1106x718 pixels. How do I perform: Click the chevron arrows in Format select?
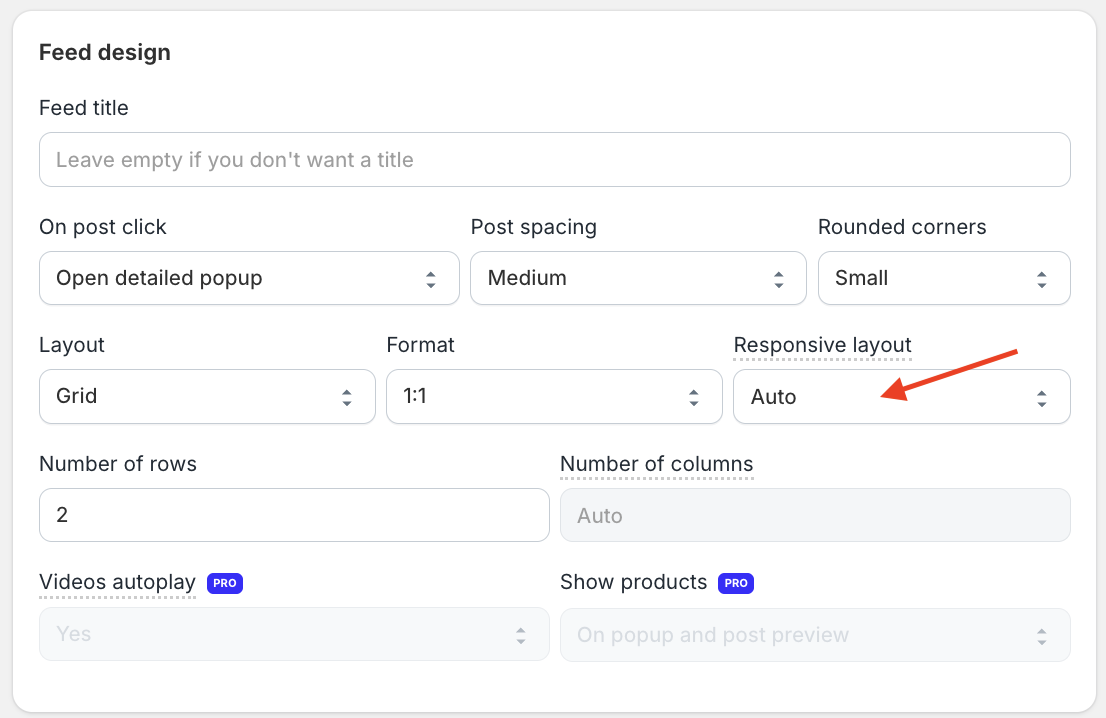point(694,397)
